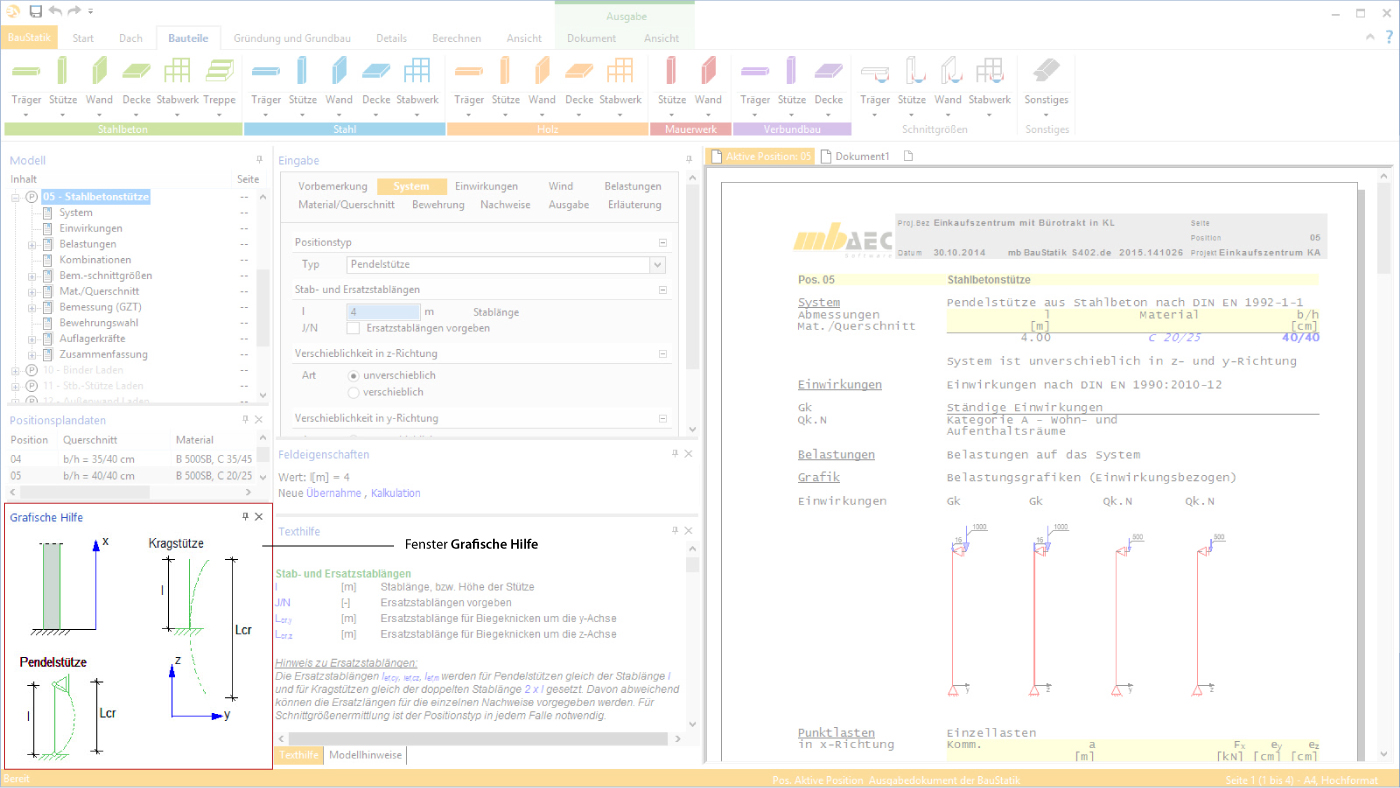Select Schnittgrößen Stabwerk icon
1400x788 pixels.
(x=989, y=71)
